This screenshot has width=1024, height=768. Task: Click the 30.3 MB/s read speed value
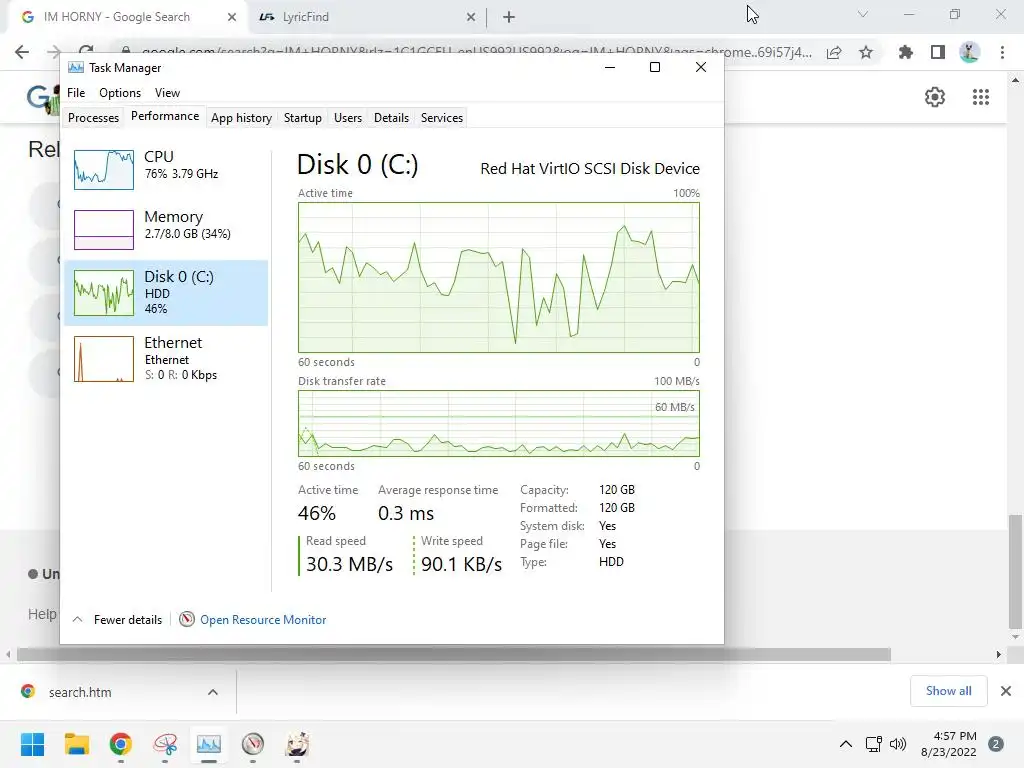[349, 564]
